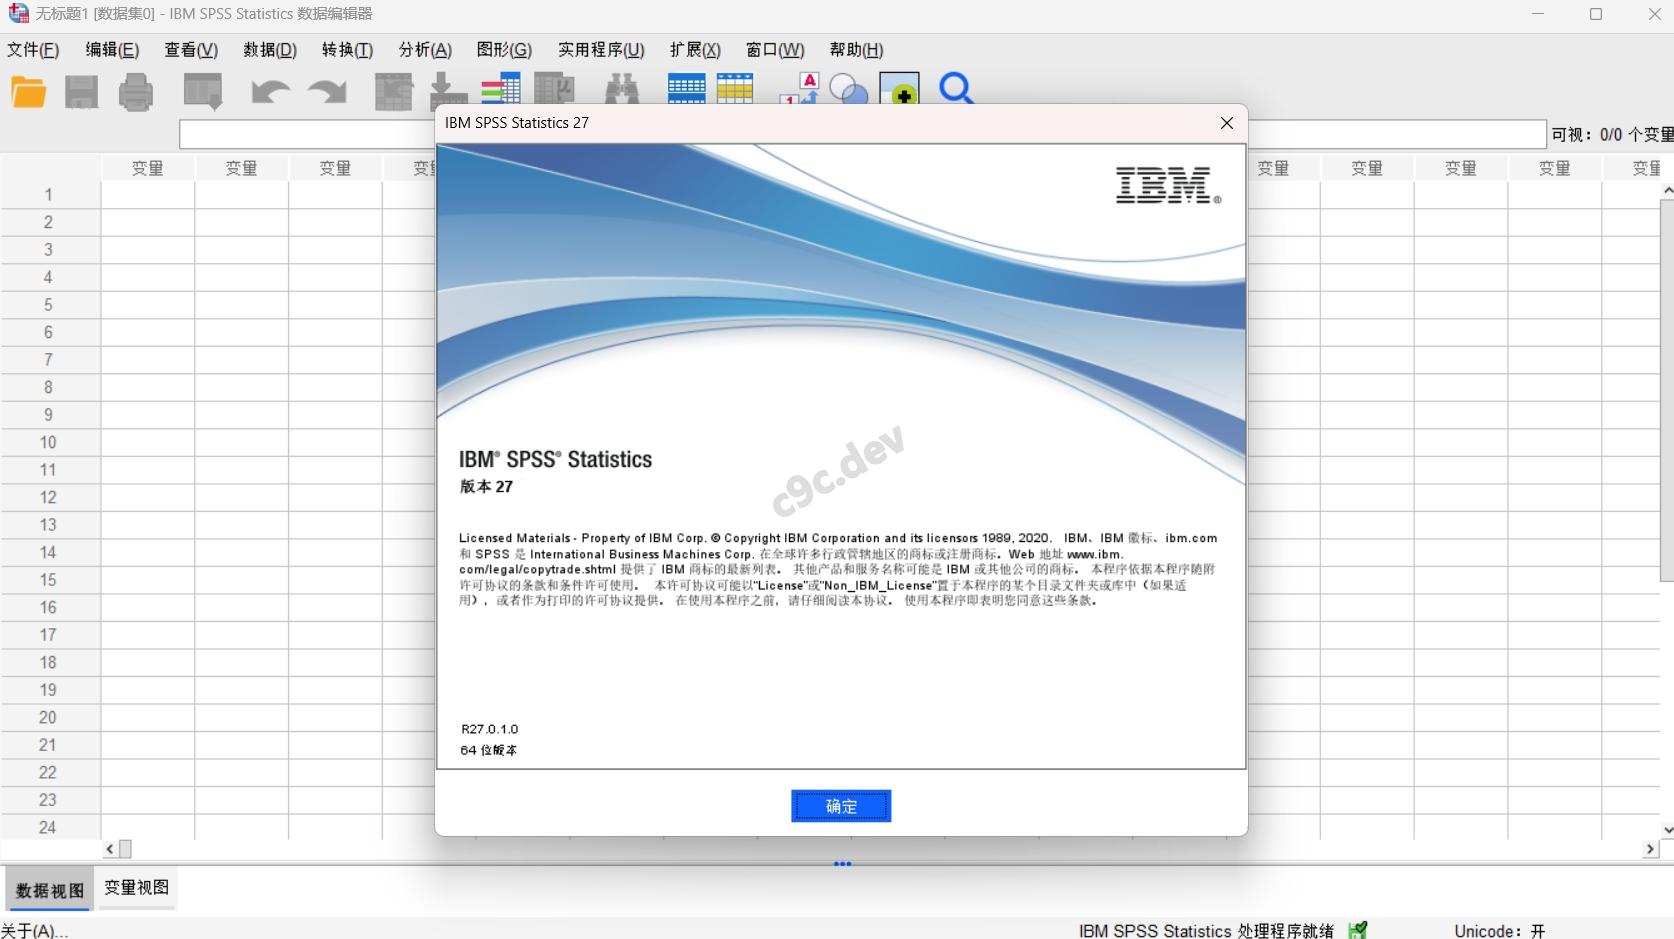Click the Undo arrow icon
The height and width of the screenshot is (939, 1674).
point(270,92)
